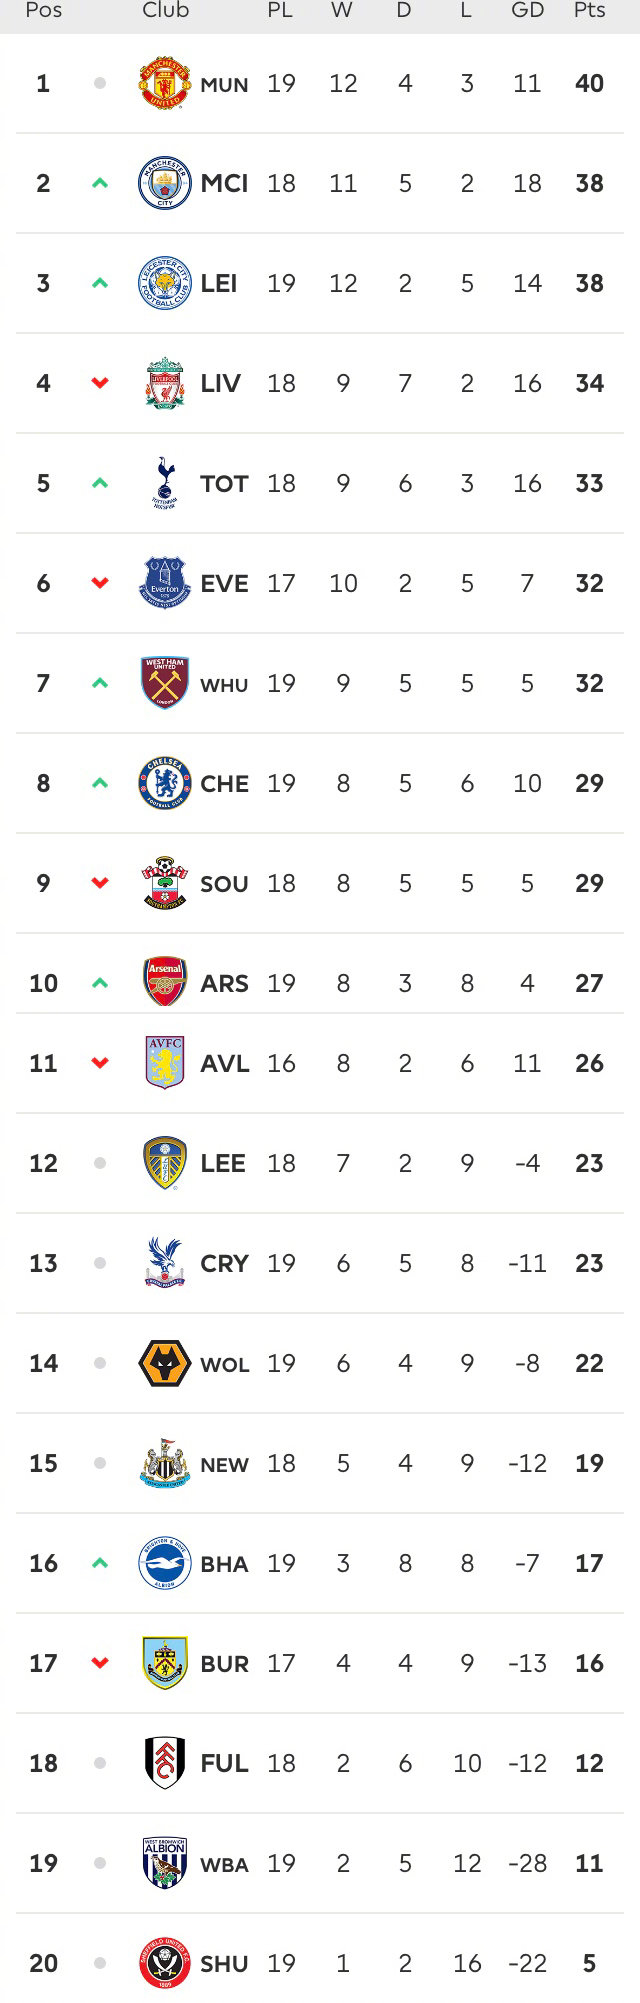The image size is (640, 2003).
Task: Click the Tottenham Hotspur cockerel crest
Action: [165, 483]
